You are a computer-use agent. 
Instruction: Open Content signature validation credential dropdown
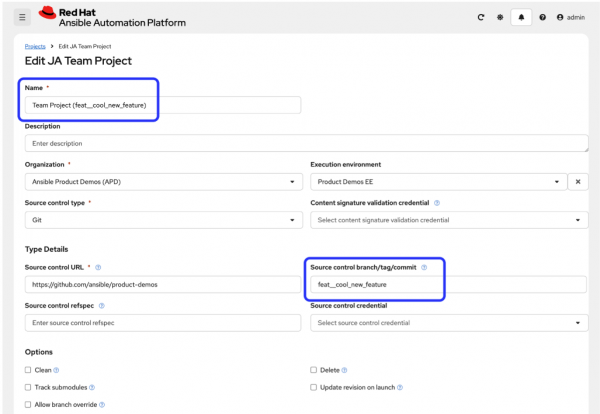point(449,220)
